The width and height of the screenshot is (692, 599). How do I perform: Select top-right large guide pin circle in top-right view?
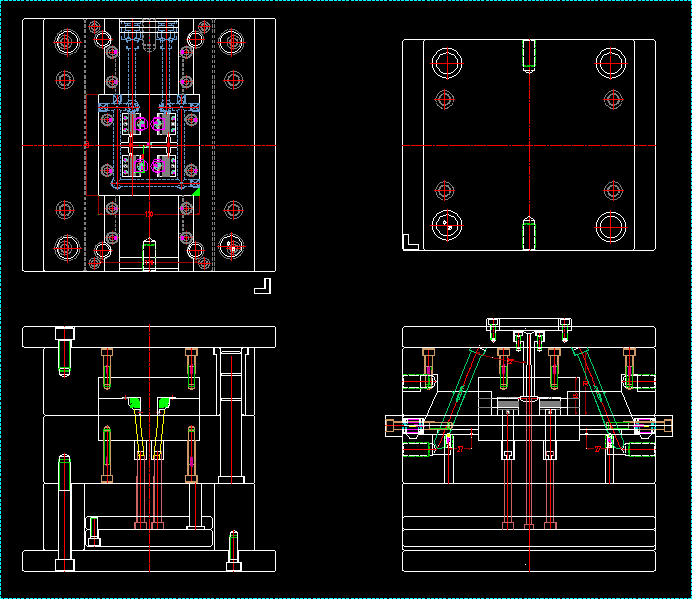(x=611, y=63)
